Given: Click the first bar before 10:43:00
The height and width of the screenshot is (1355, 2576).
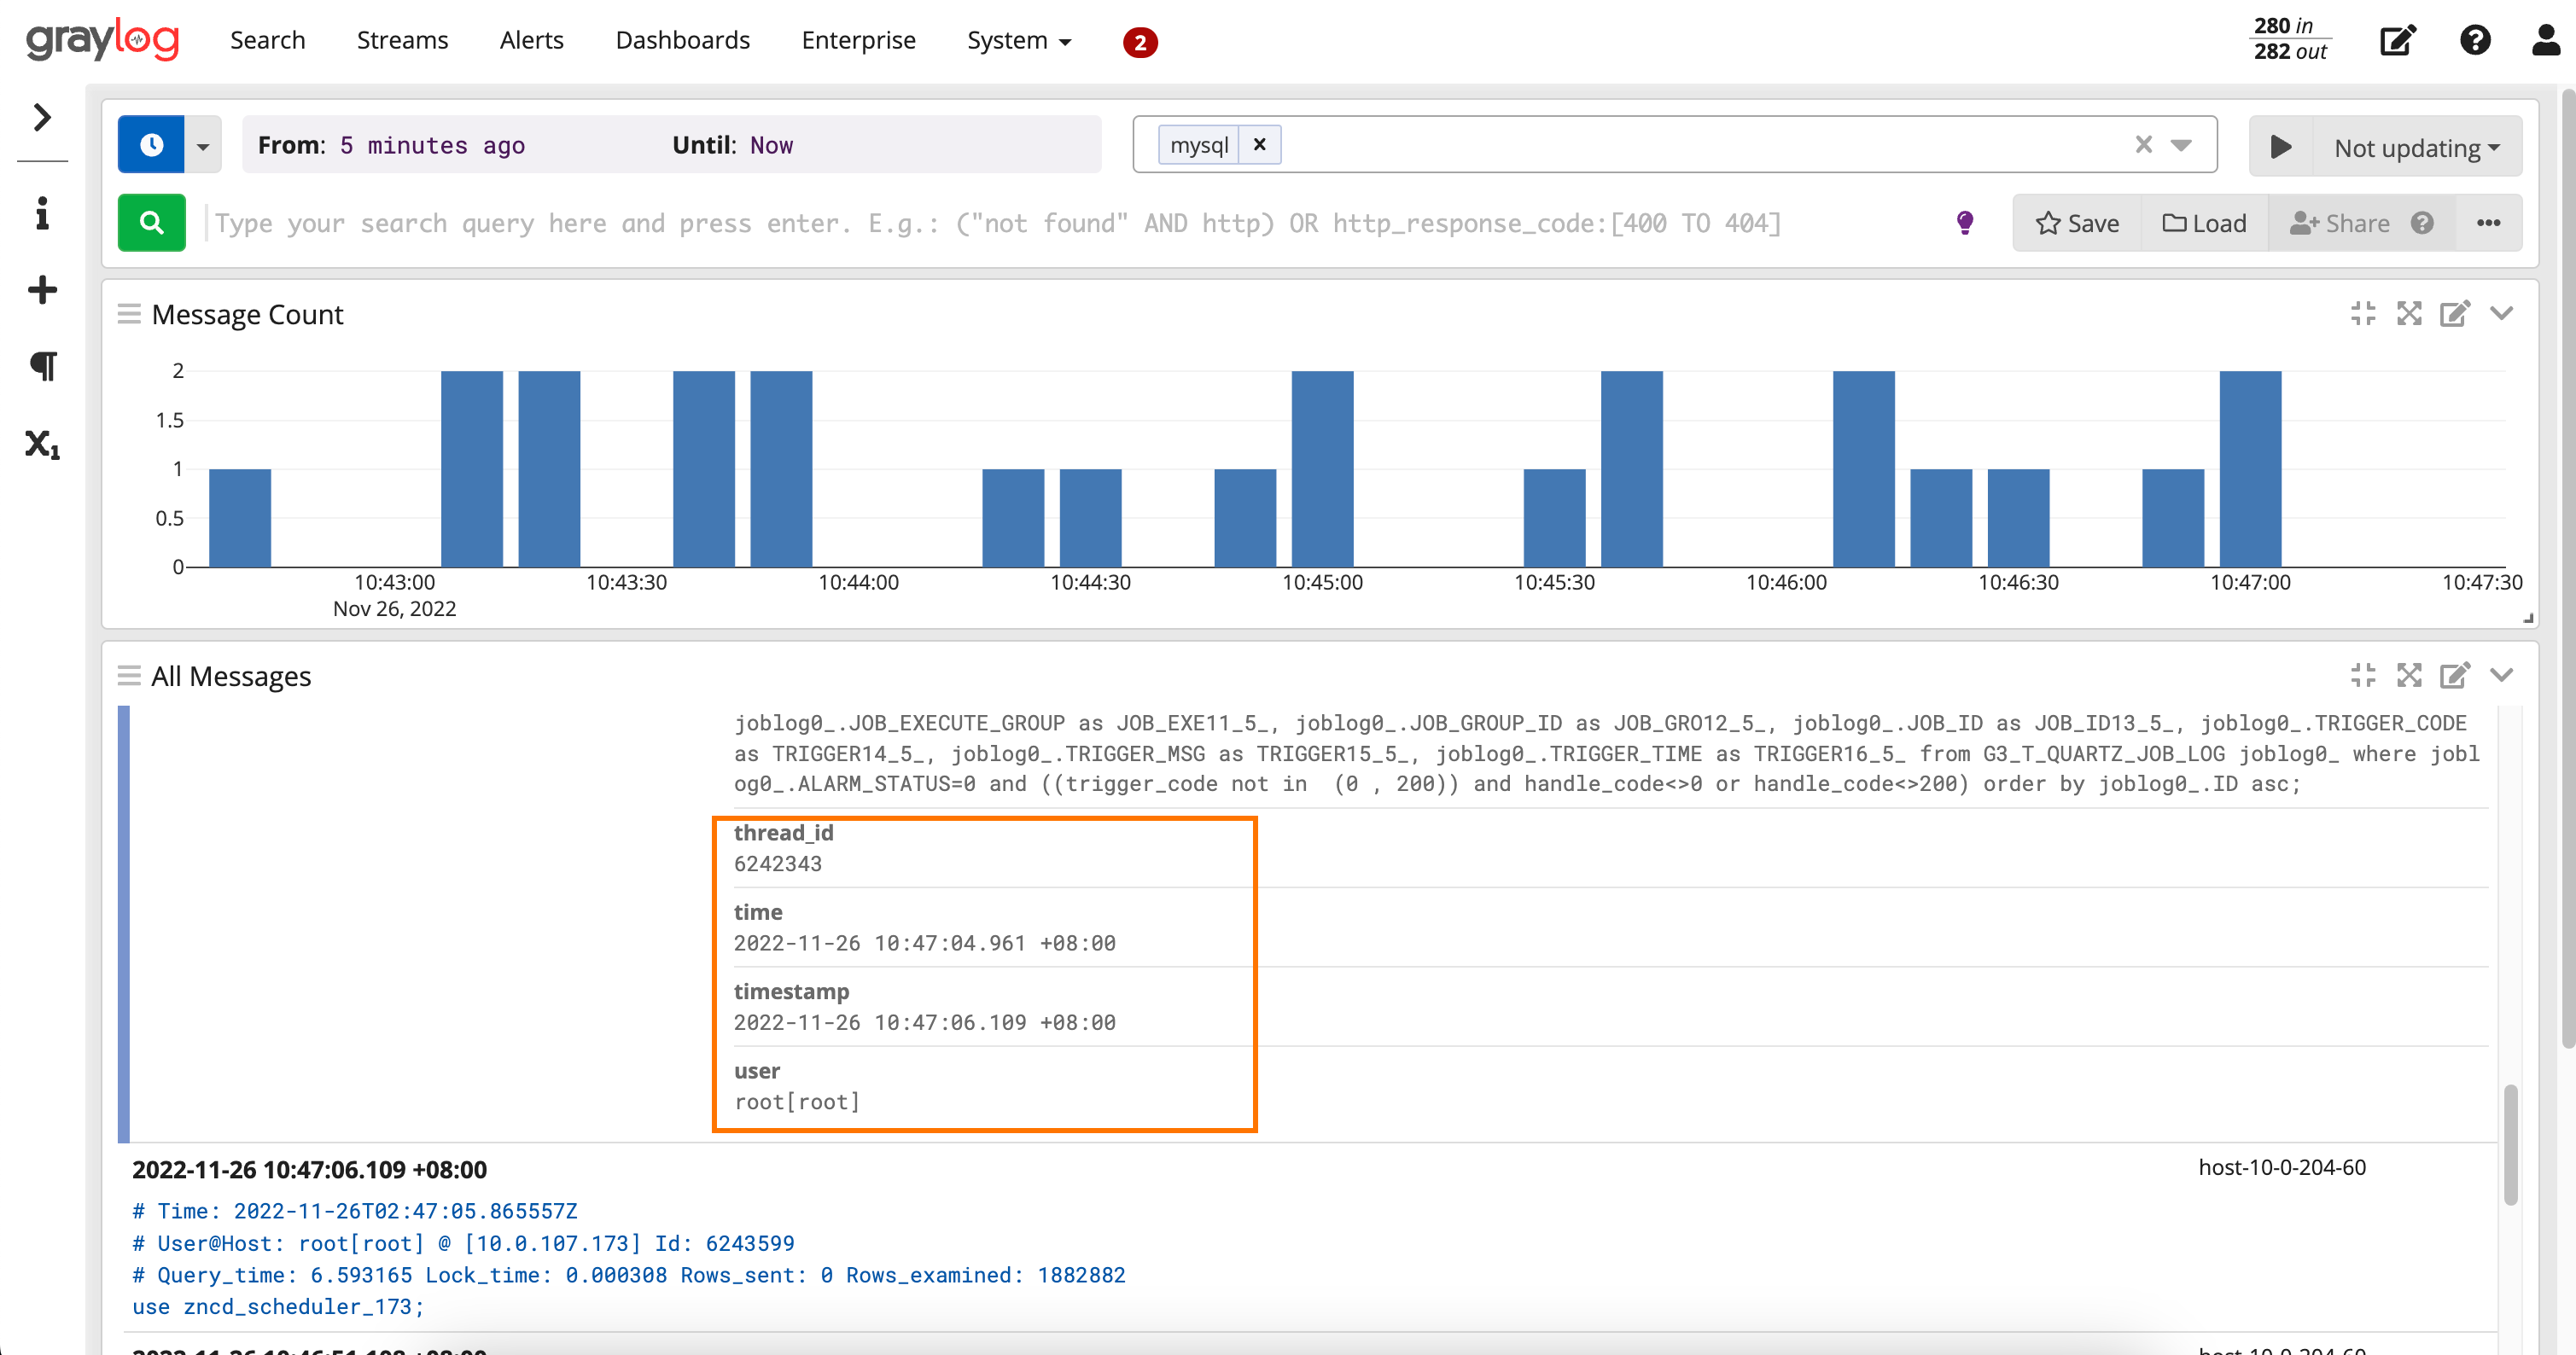Looking at the screenshot, I should [x=240, y=518].
